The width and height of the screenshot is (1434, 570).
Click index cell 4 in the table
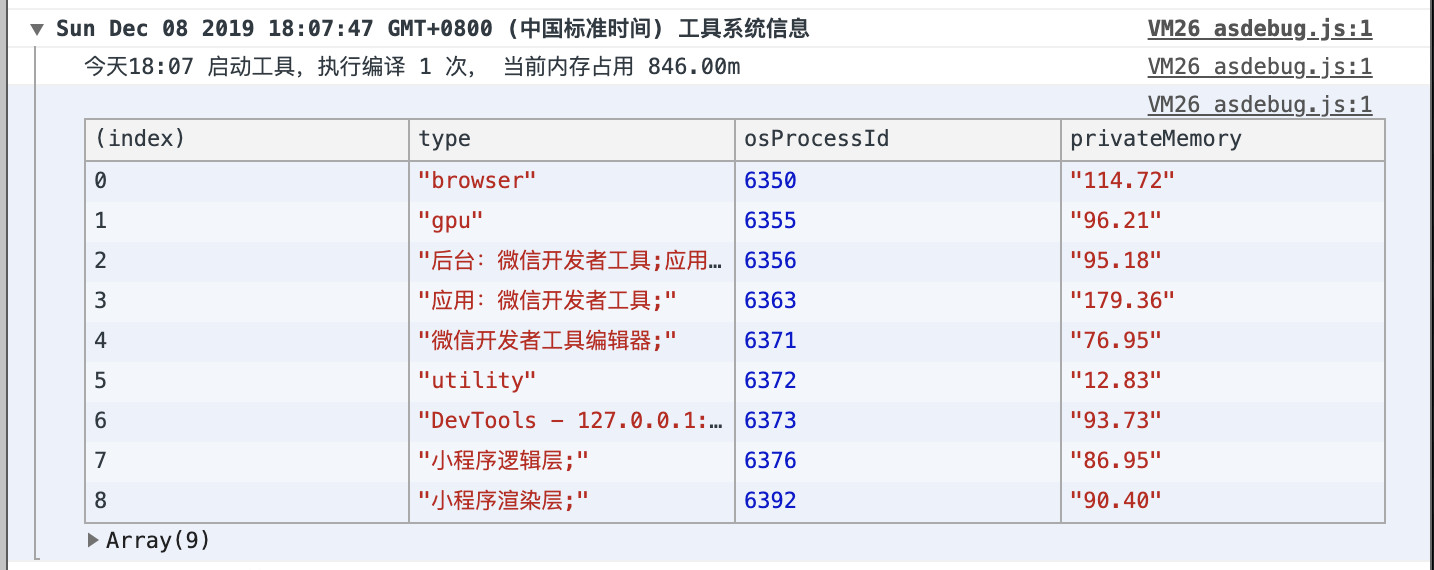click(248, 341)
